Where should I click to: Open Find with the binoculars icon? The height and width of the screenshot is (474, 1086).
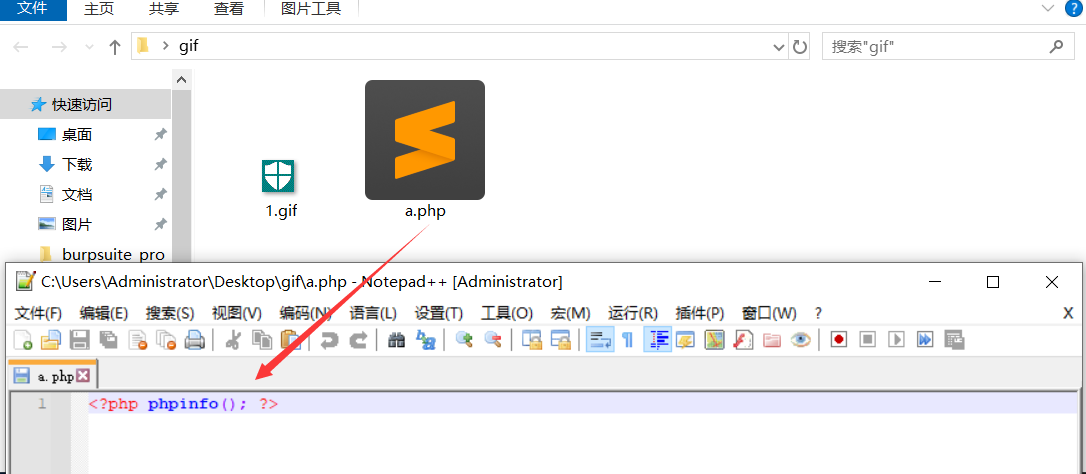[x=396, y=340]
